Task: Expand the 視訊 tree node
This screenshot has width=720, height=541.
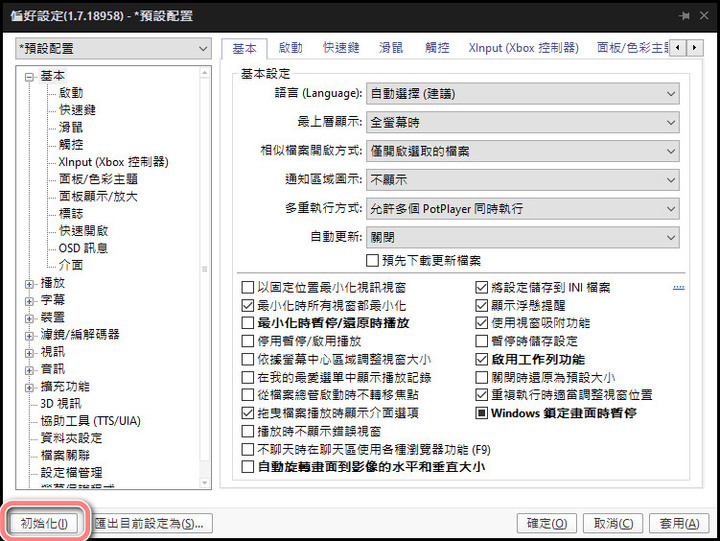Action: [29, 353]
